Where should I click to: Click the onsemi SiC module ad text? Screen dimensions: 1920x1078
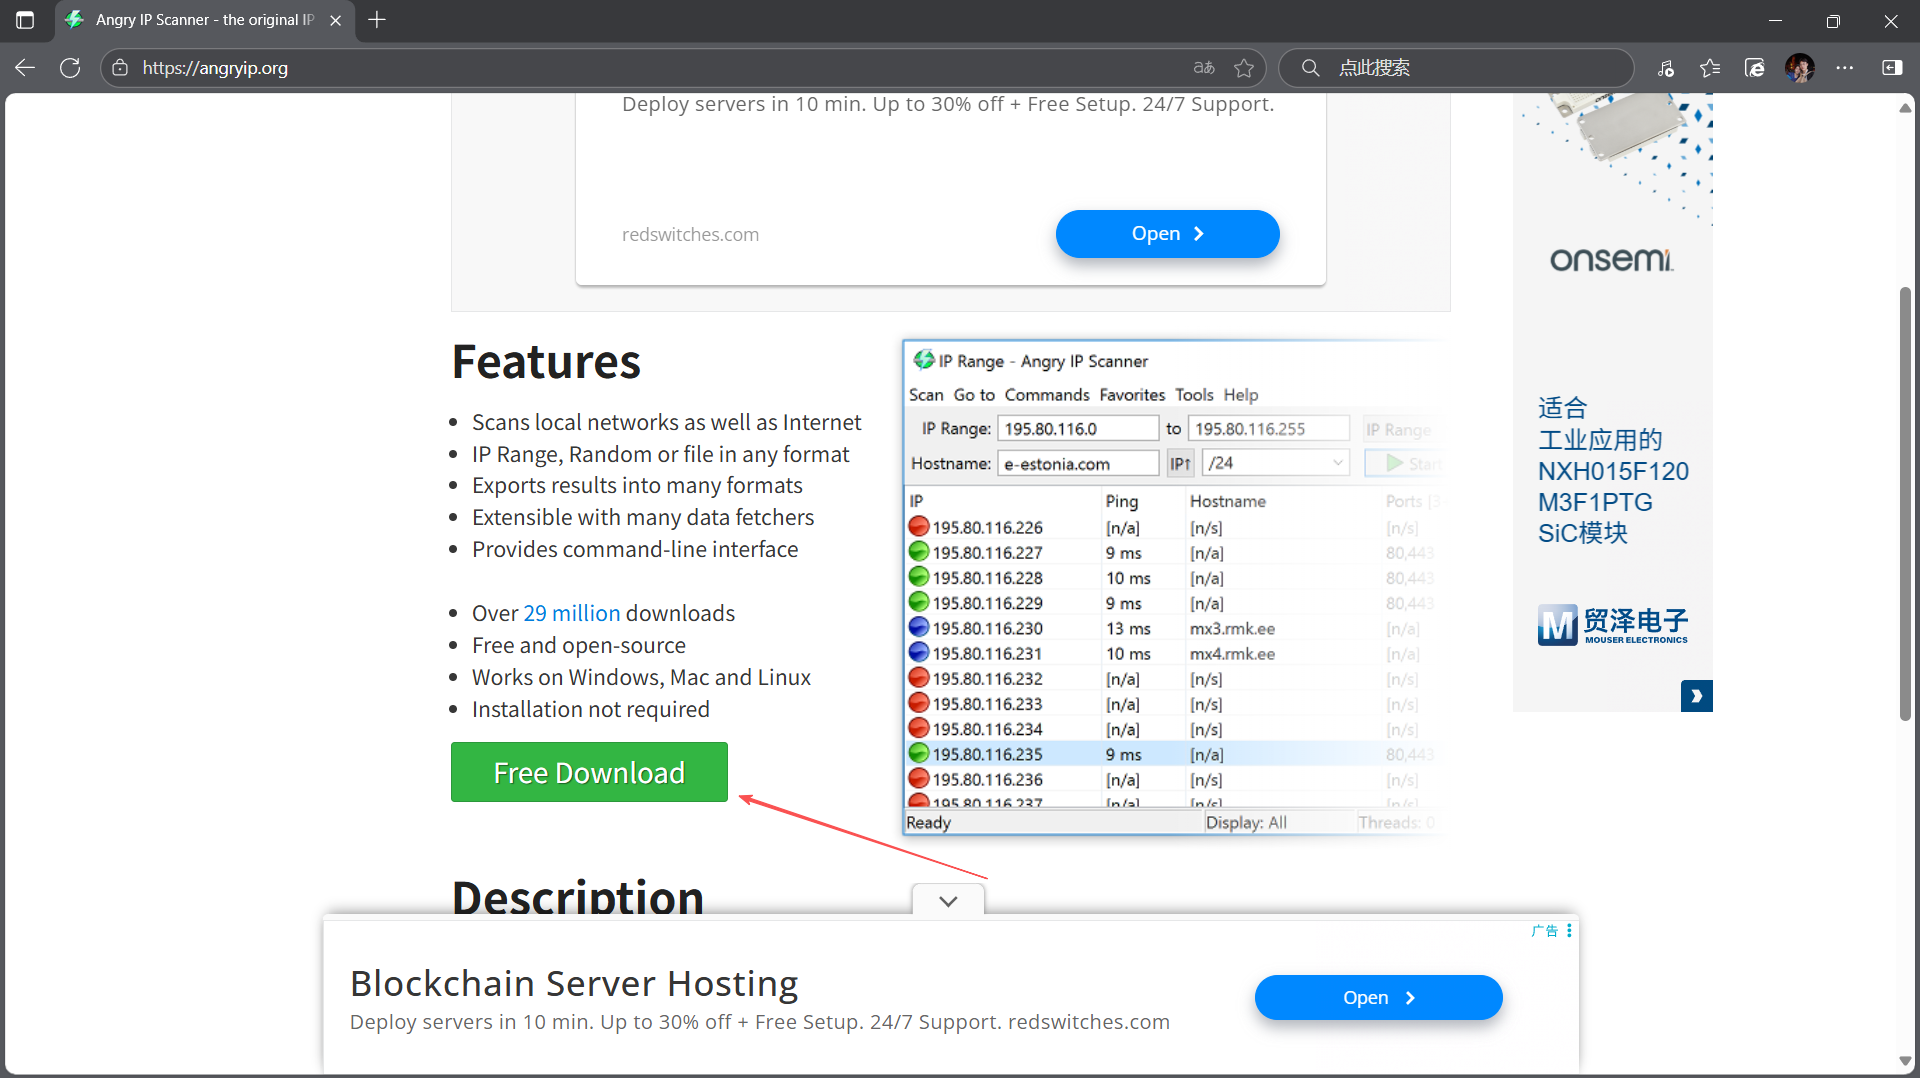pyautogui.click(x=1612, y=470)
